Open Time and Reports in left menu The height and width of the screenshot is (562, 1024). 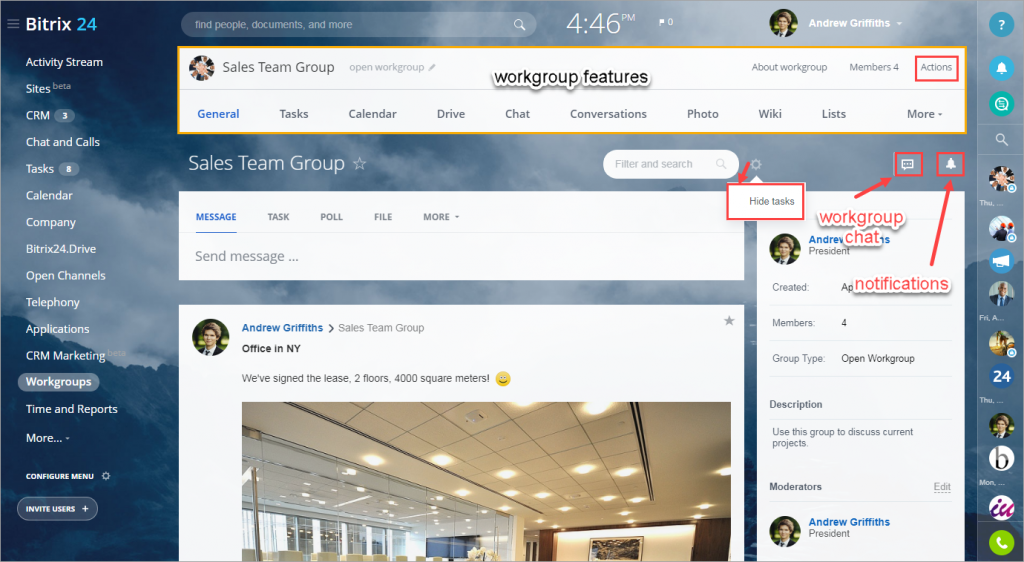[71, 409]
